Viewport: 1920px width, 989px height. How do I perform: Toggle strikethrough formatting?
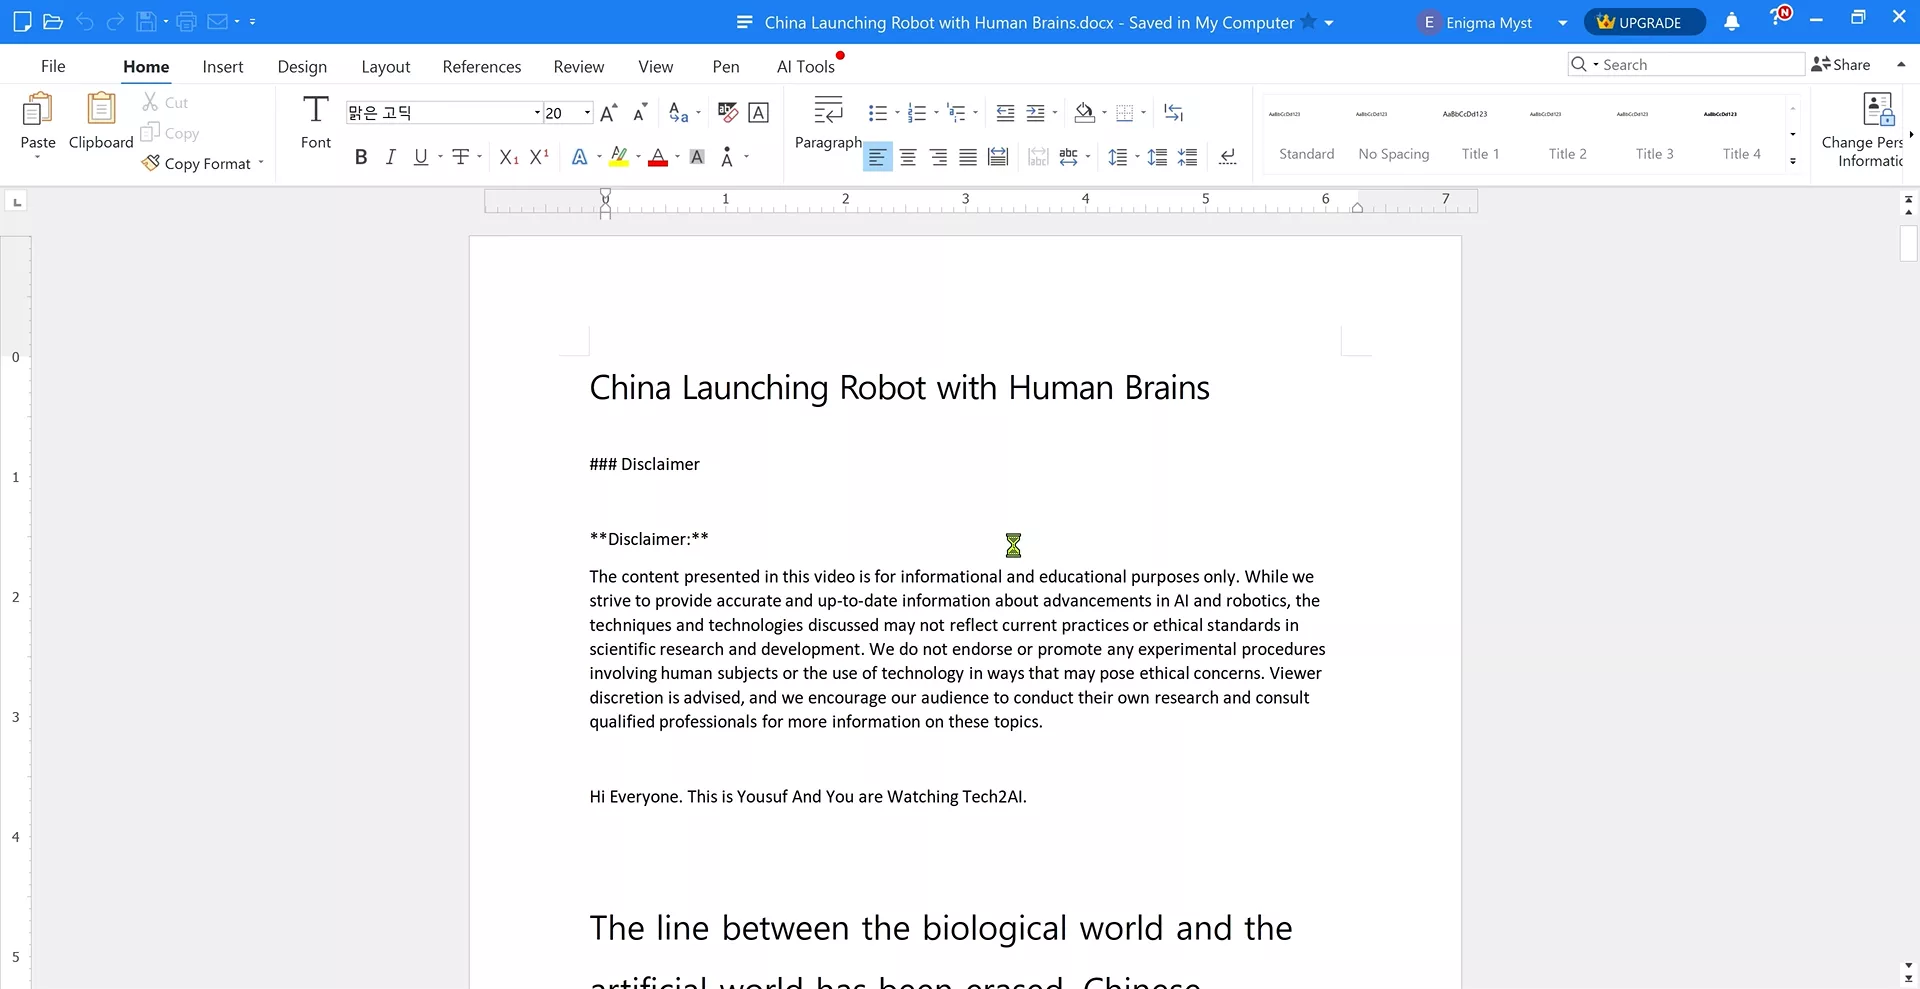(461, 157)
